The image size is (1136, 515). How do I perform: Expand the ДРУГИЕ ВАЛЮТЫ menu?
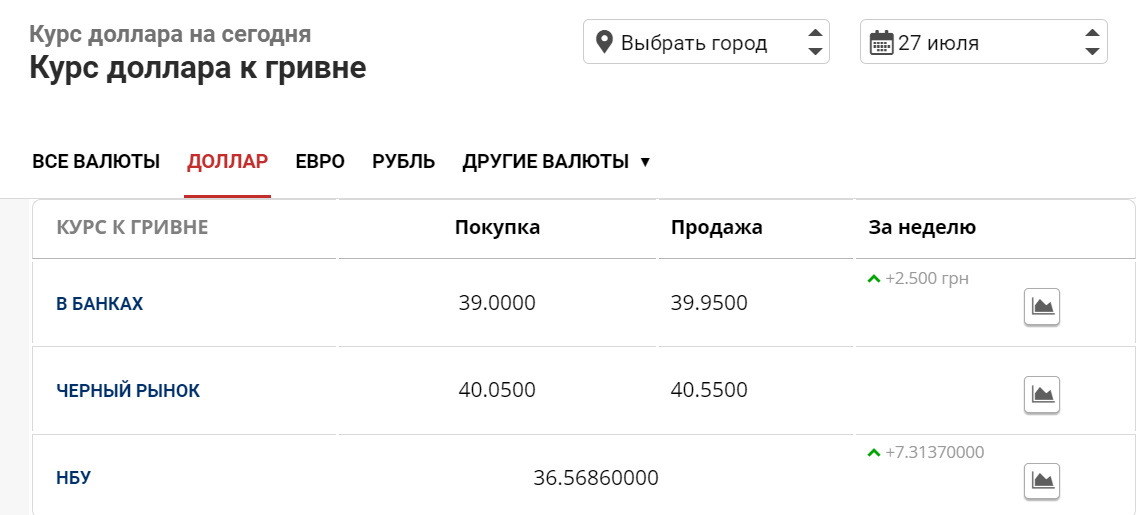[x=556, y=162]
